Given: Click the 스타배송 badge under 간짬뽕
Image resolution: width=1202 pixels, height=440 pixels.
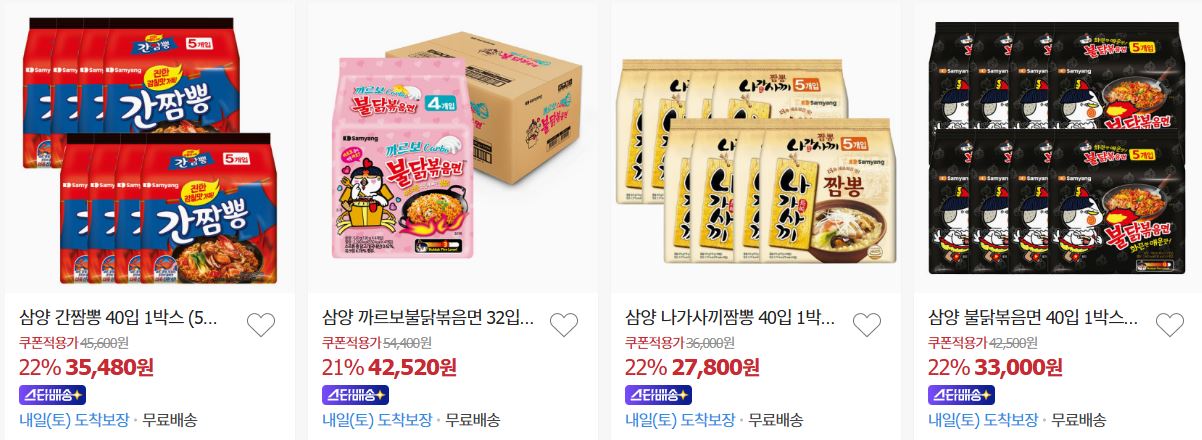Looking at the screenshot, I should click(x=52, y=394).
